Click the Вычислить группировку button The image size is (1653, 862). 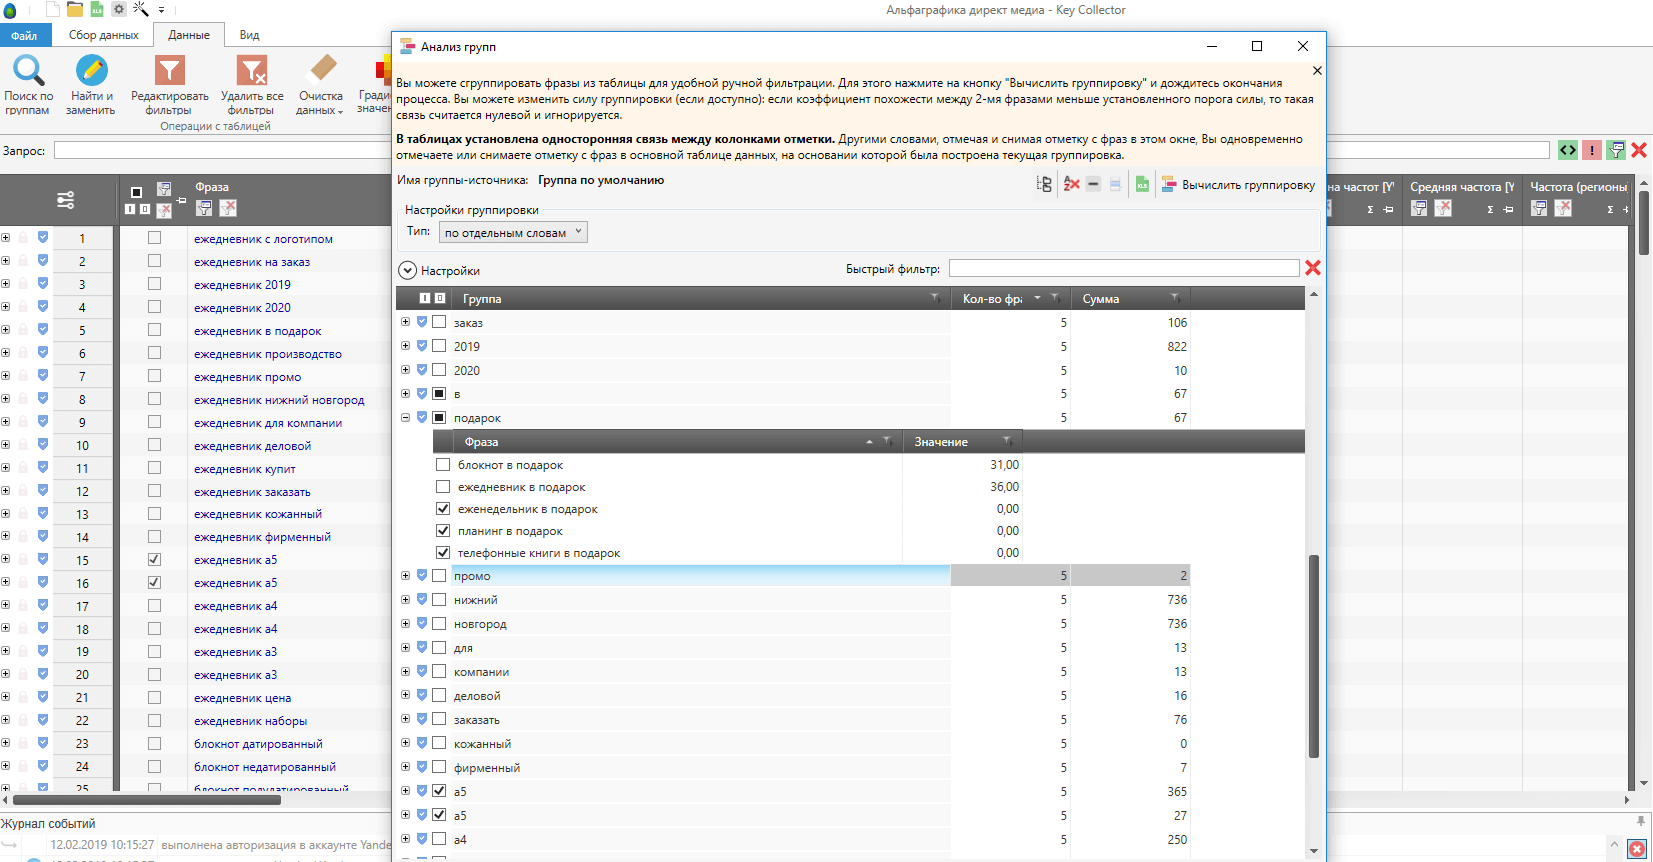point(1238,185)
